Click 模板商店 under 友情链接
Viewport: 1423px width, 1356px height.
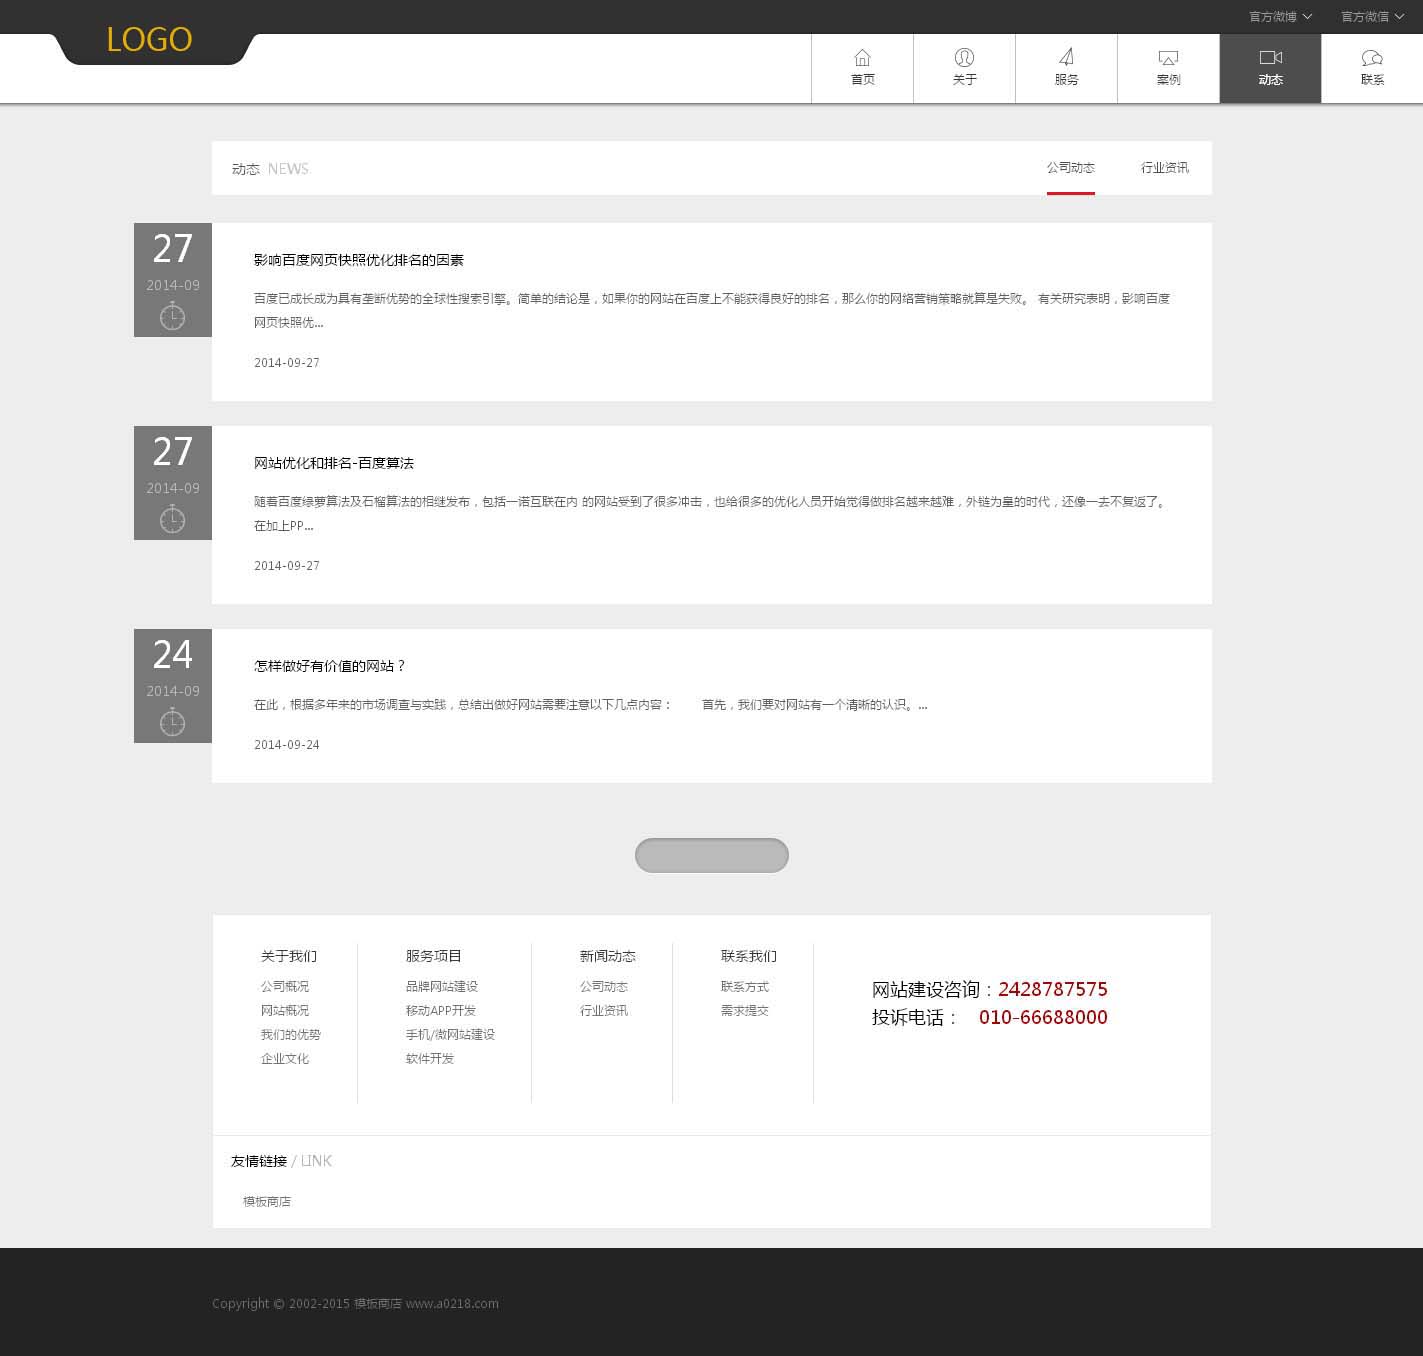click(x=266, y=1202)
